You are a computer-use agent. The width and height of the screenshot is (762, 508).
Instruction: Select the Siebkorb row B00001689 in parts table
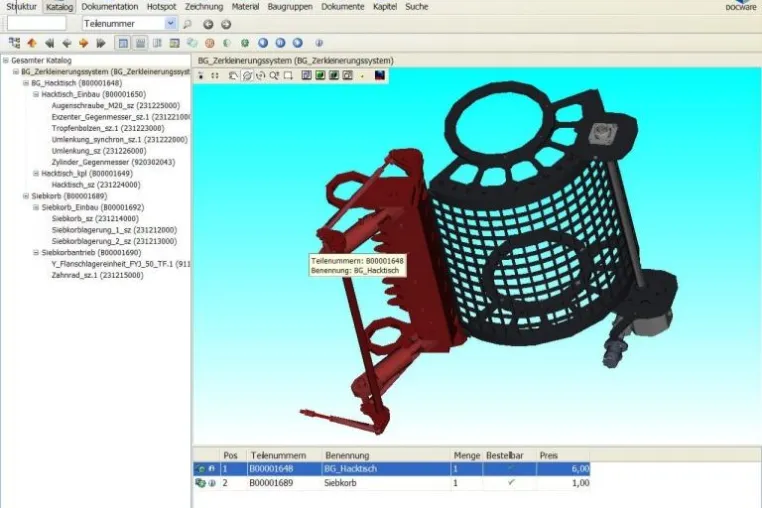point(392,483)
